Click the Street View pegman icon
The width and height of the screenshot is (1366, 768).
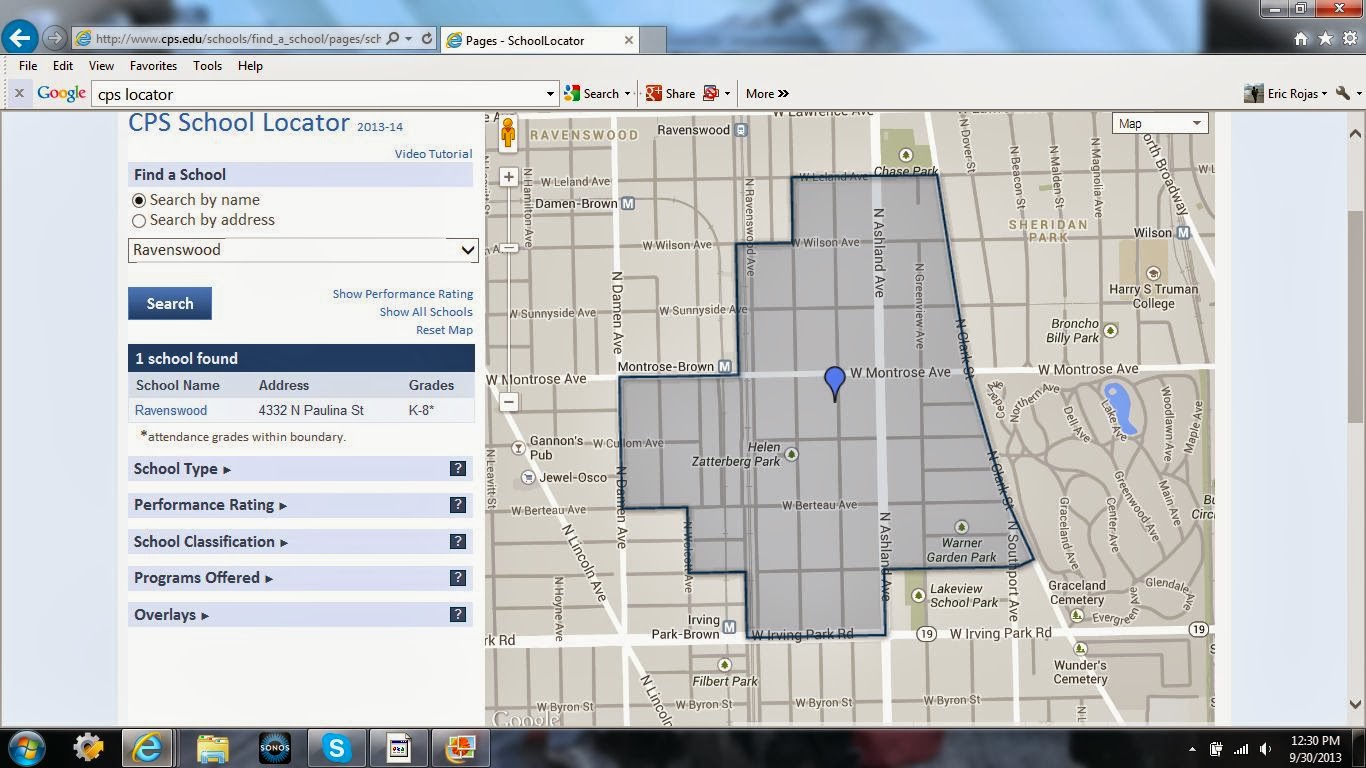pyautogui.click(x=508, y=133)
